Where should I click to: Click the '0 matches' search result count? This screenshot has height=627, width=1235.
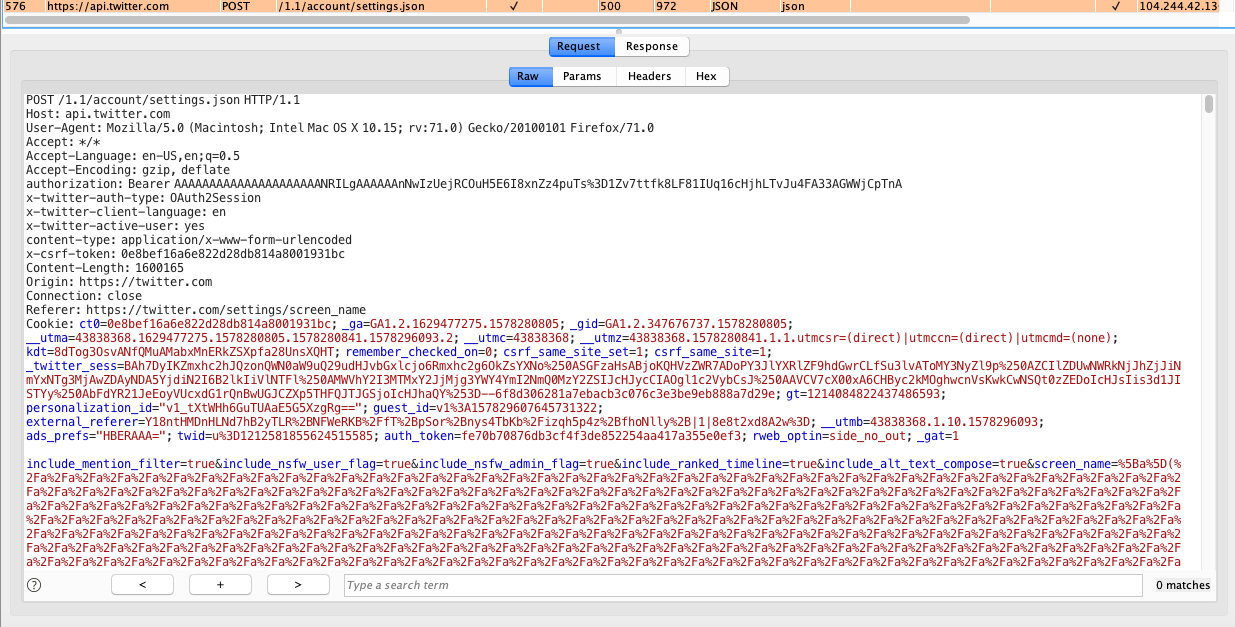pos(1183,585)
